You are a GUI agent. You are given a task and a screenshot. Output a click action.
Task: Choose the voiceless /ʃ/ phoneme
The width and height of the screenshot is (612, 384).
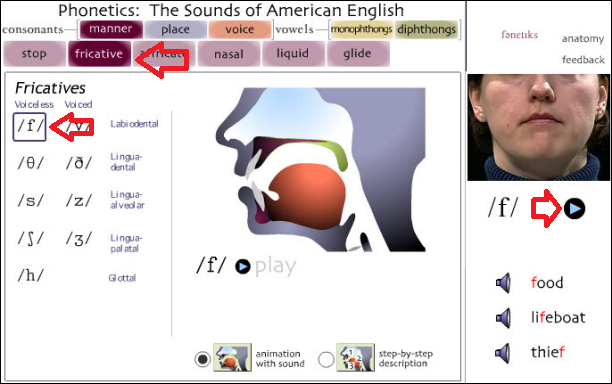(31, 238)
